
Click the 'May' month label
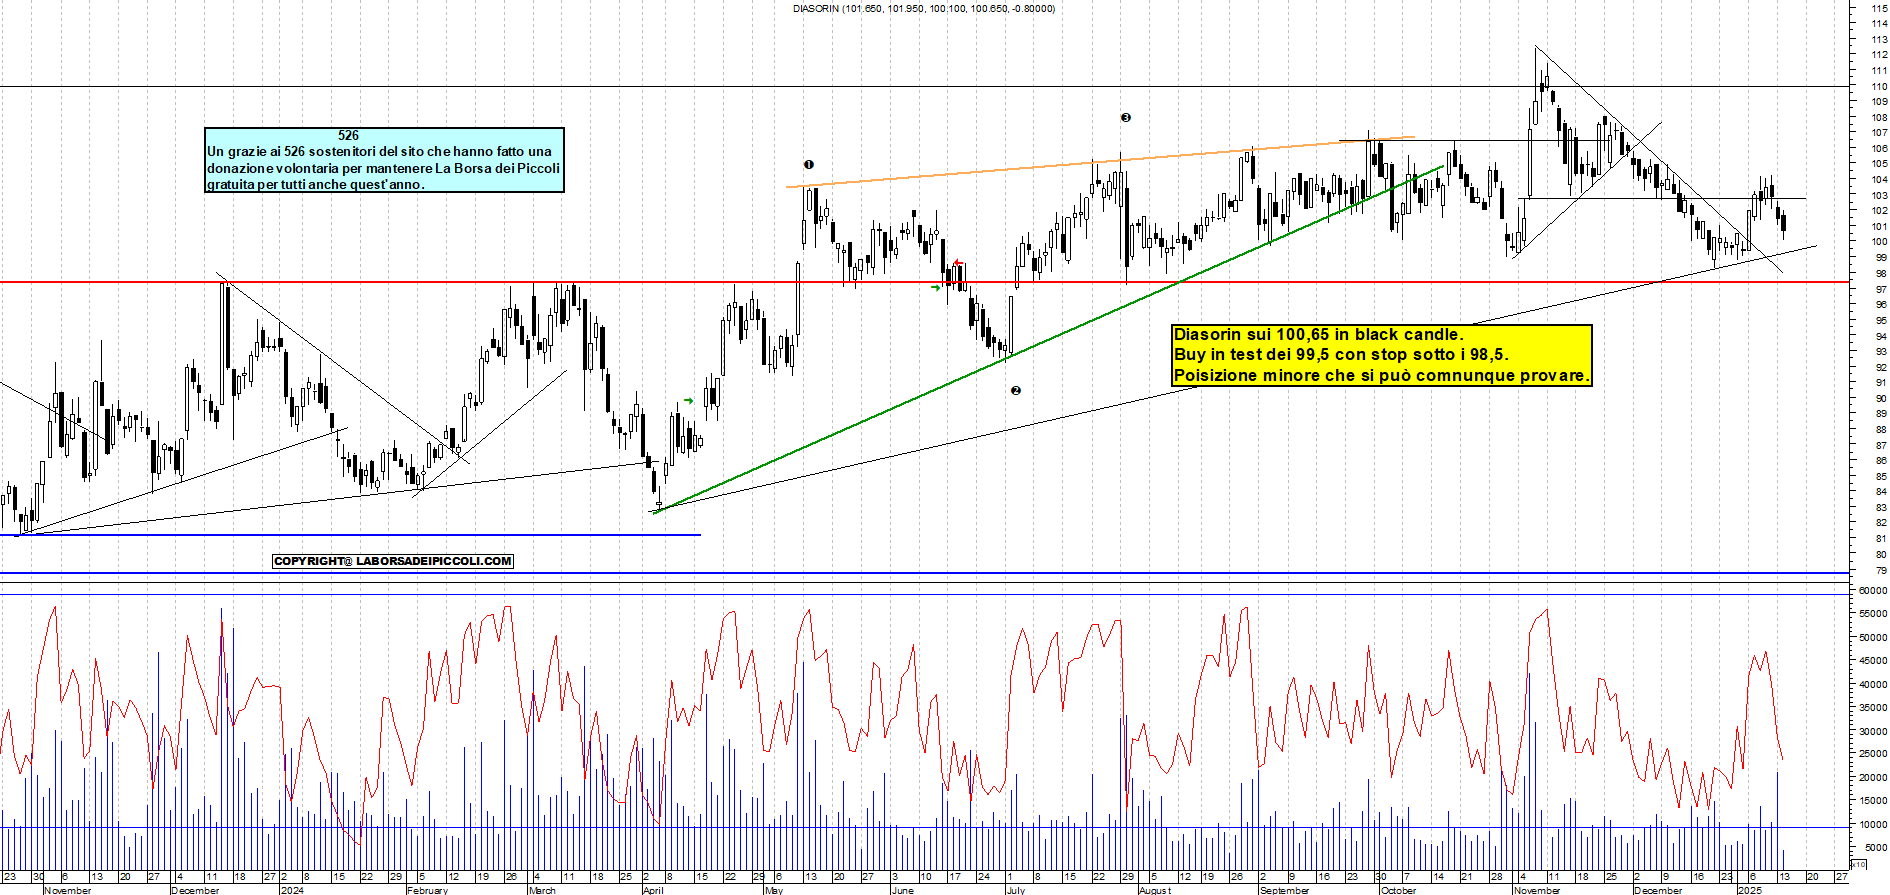[x=773, y=889]
